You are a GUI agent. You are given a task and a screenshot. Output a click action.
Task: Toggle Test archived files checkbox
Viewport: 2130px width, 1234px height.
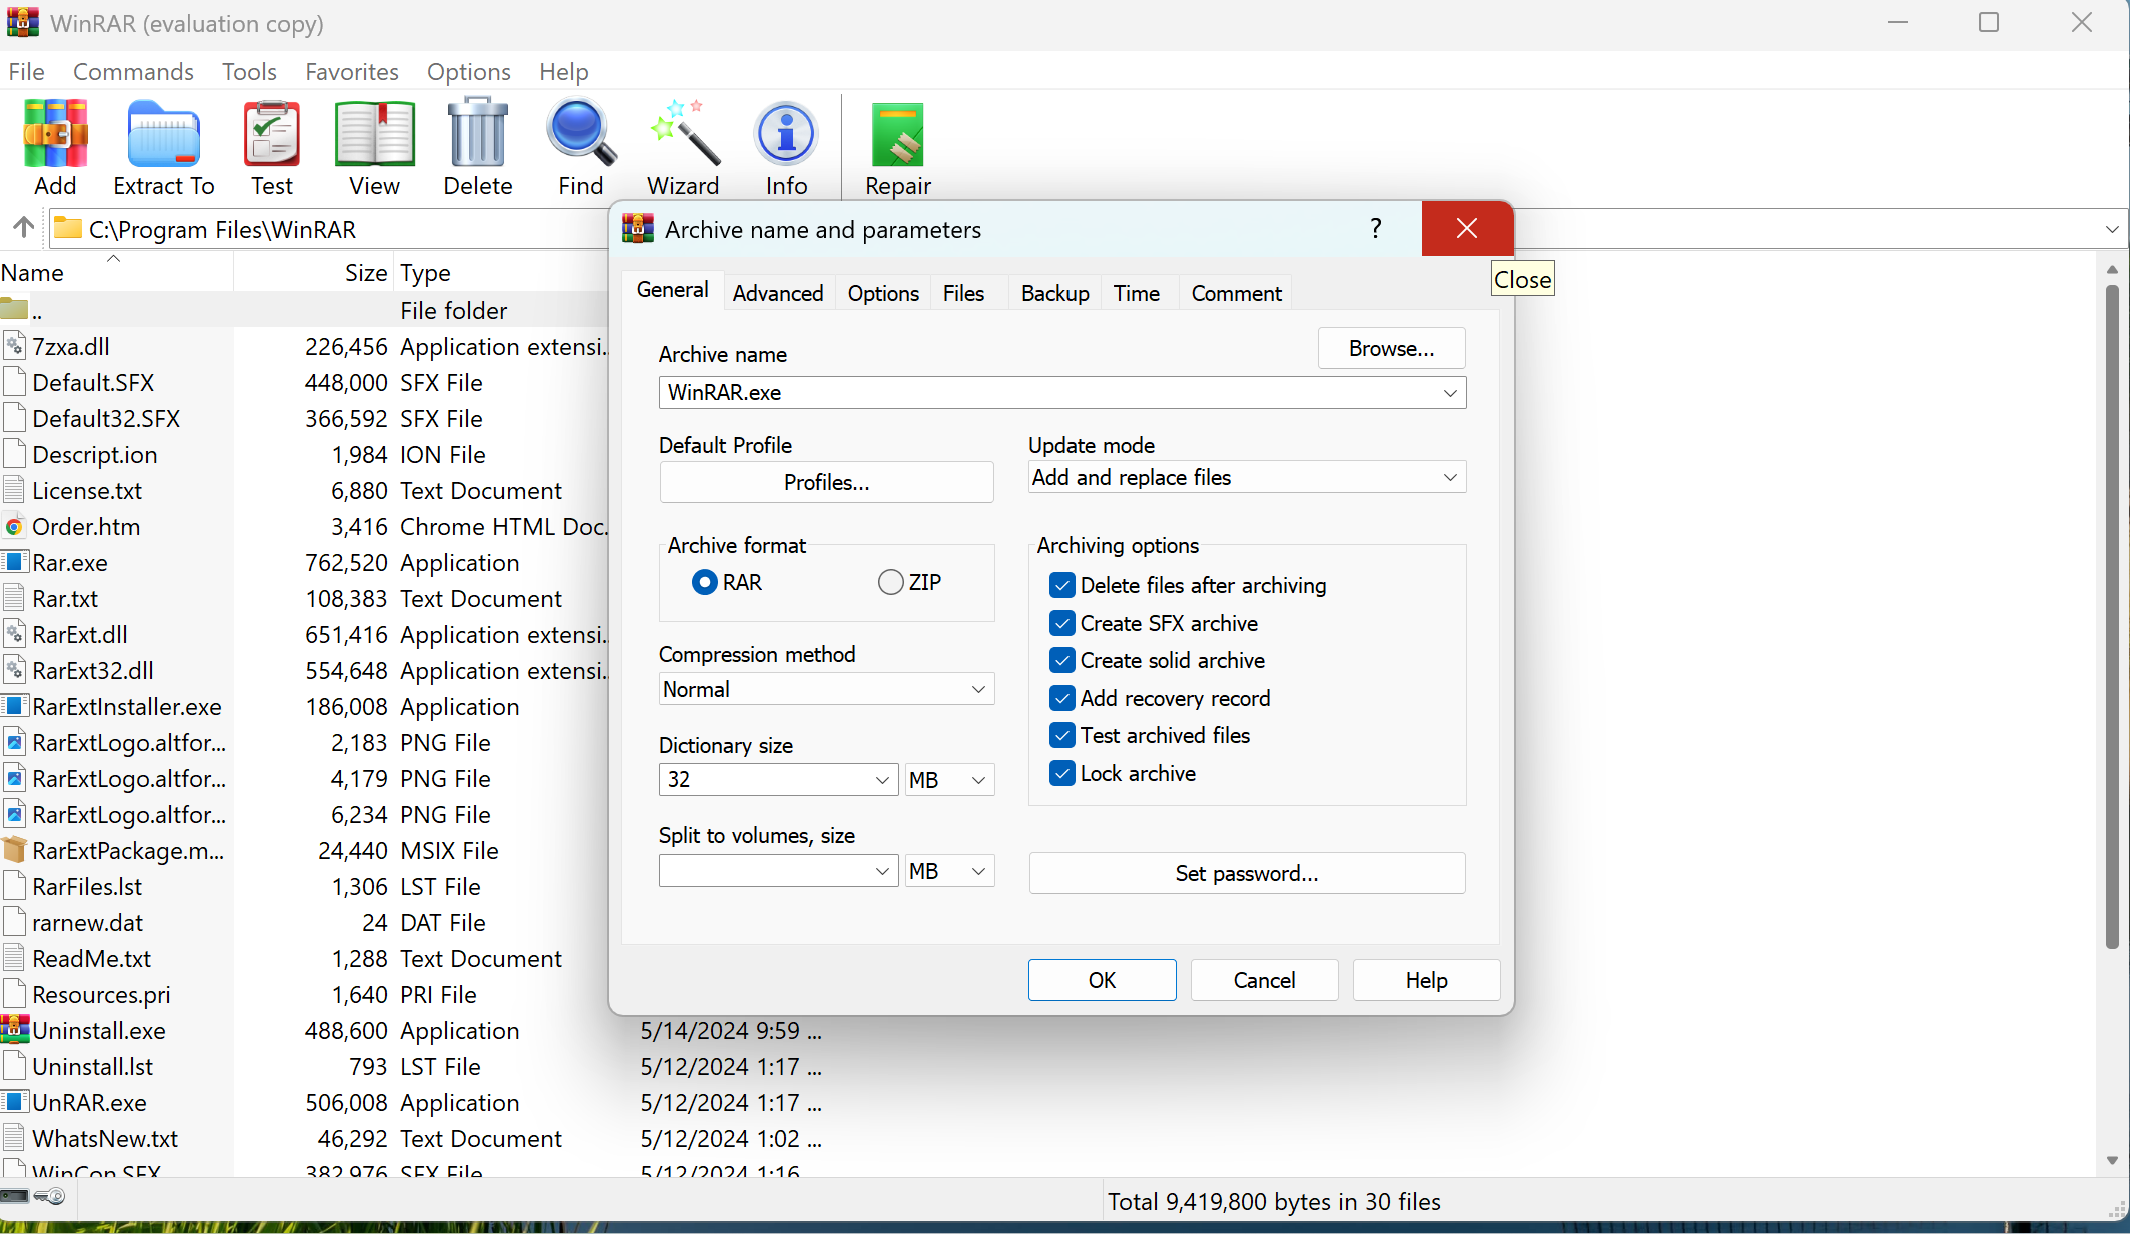pyautogui.click(x=1062, y=735)
